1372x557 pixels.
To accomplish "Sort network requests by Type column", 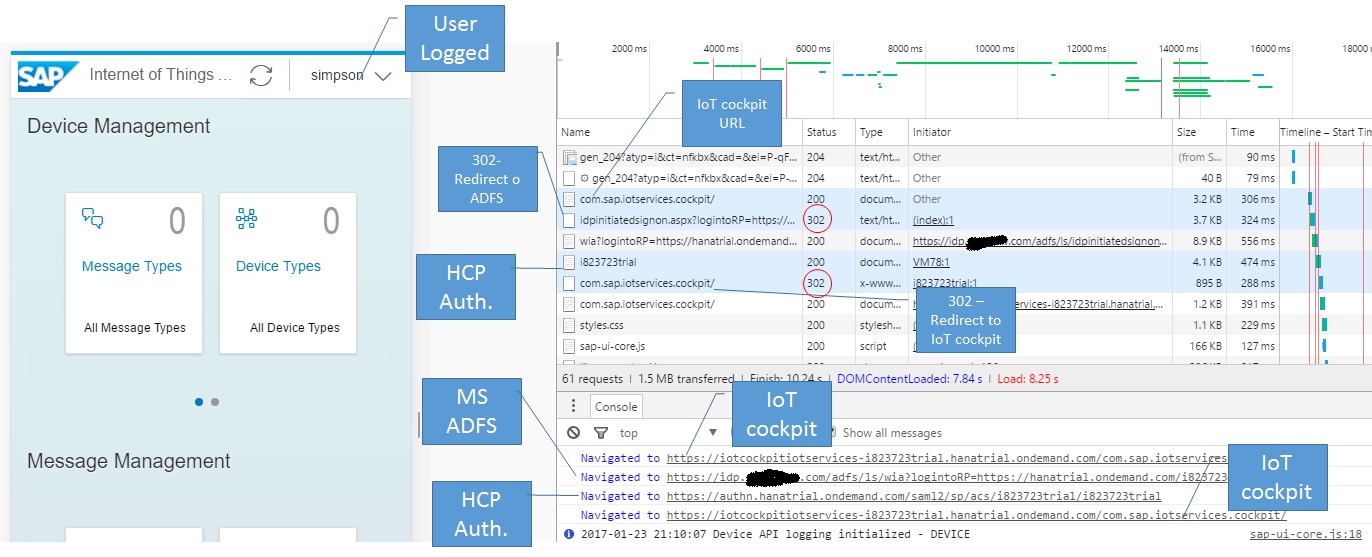I will [881, 132].
